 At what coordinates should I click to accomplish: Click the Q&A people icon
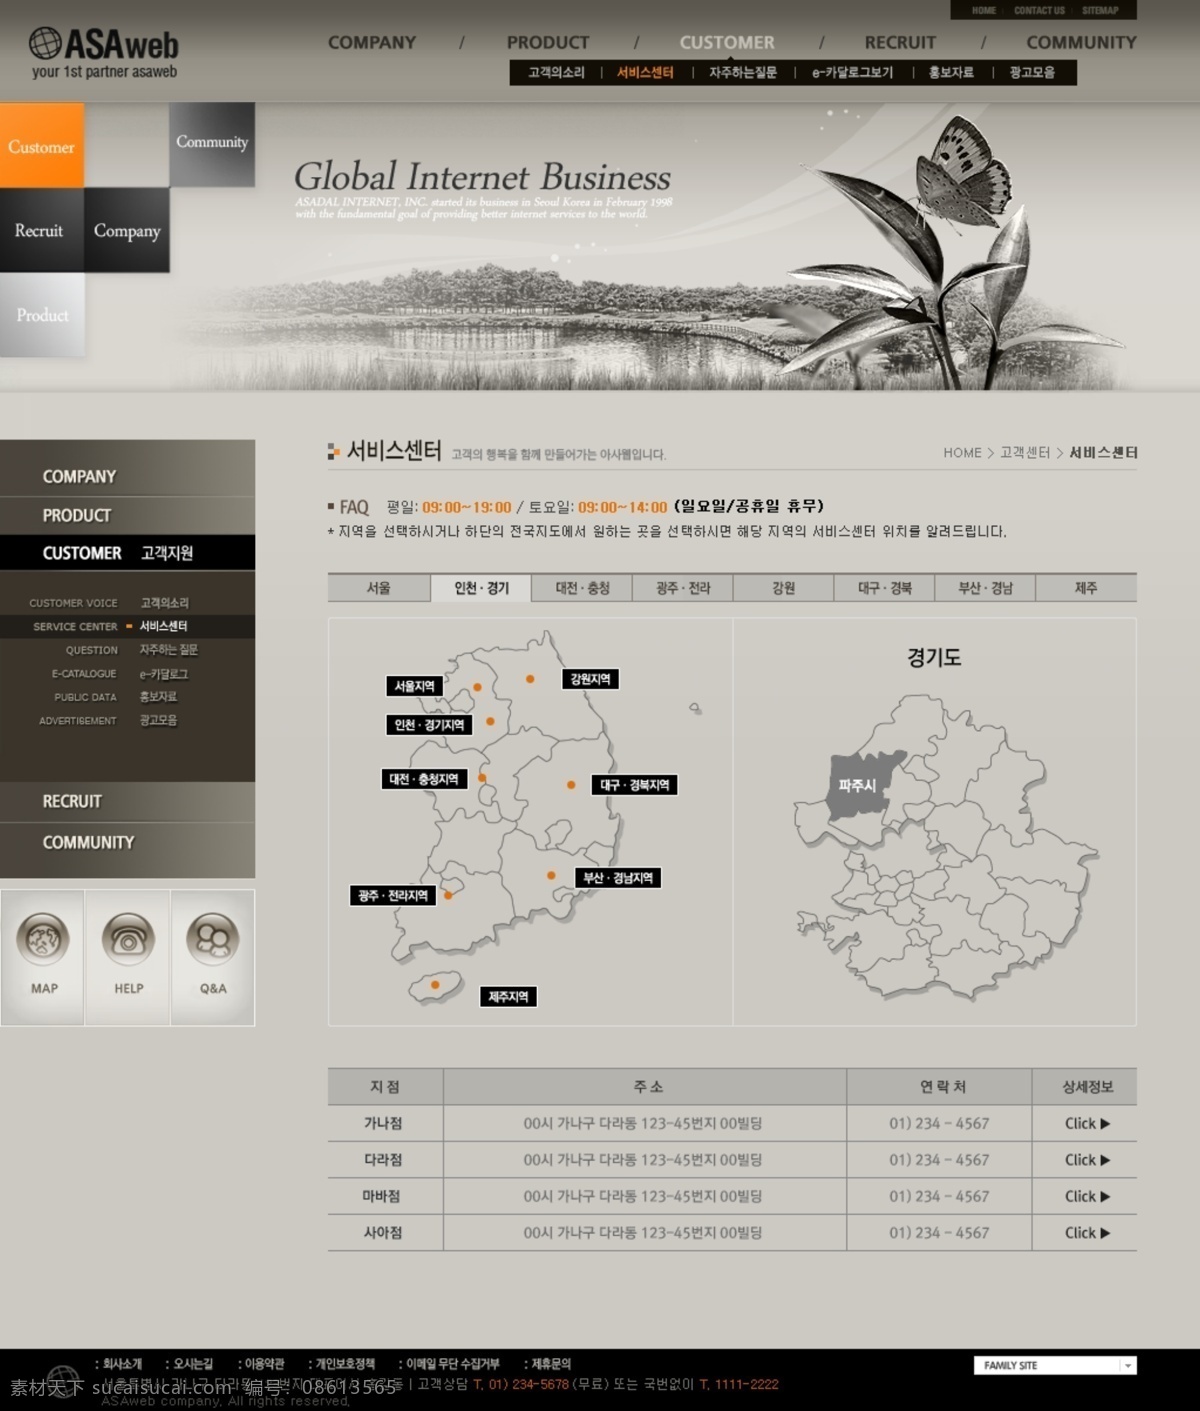pyautogui.click(x=212, y=939)
